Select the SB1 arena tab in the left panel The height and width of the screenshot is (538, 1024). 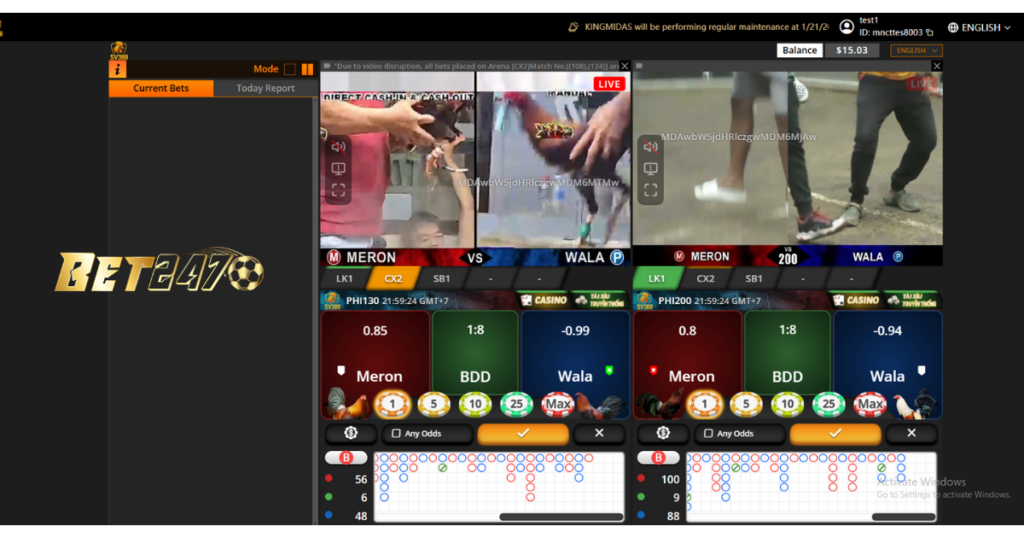tap(442, 279)
